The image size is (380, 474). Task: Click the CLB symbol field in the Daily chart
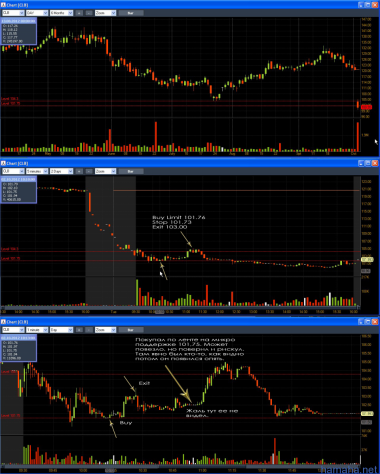tap(13, 13)
